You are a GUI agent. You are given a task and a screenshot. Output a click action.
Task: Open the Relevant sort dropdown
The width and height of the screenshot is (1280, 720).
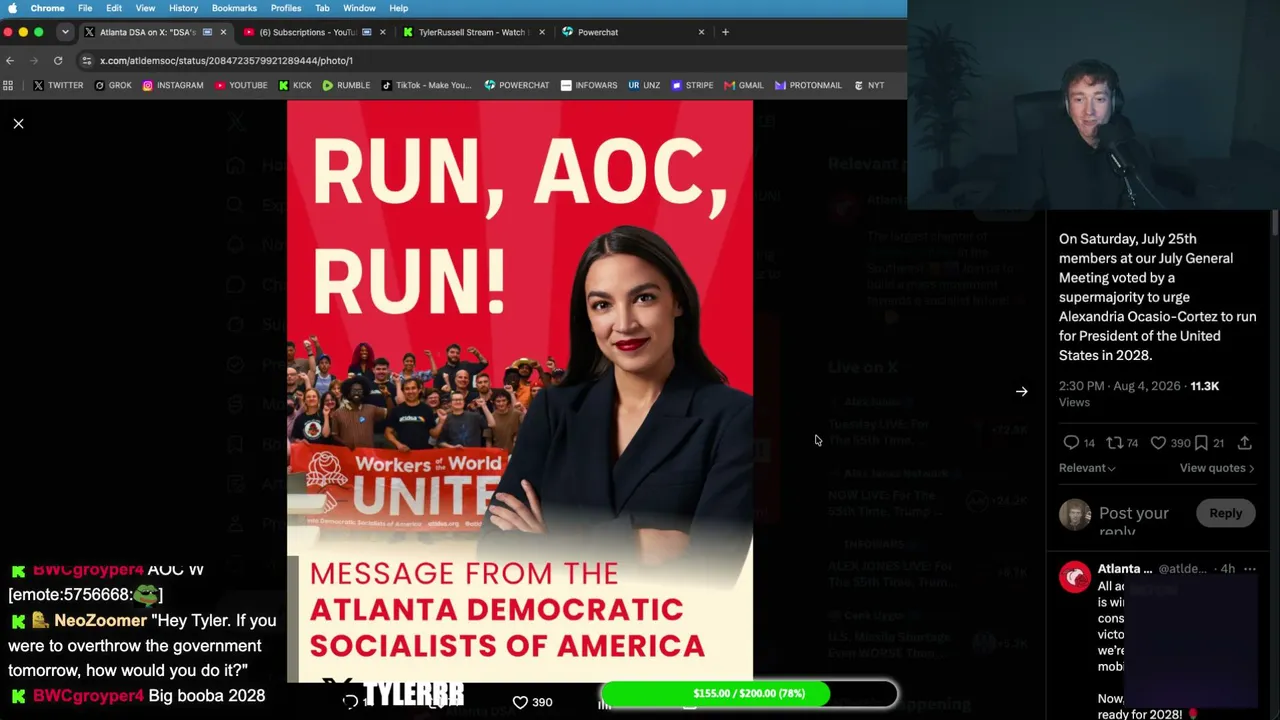click(1087, 468)
